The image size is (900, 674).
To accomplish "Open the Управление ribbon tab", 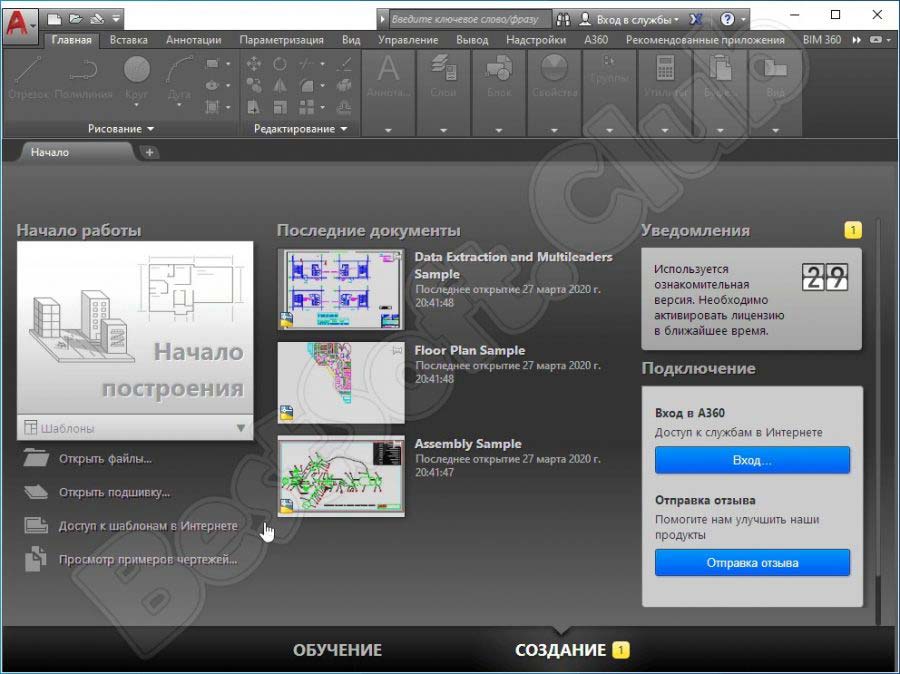I will click(408, 40).
